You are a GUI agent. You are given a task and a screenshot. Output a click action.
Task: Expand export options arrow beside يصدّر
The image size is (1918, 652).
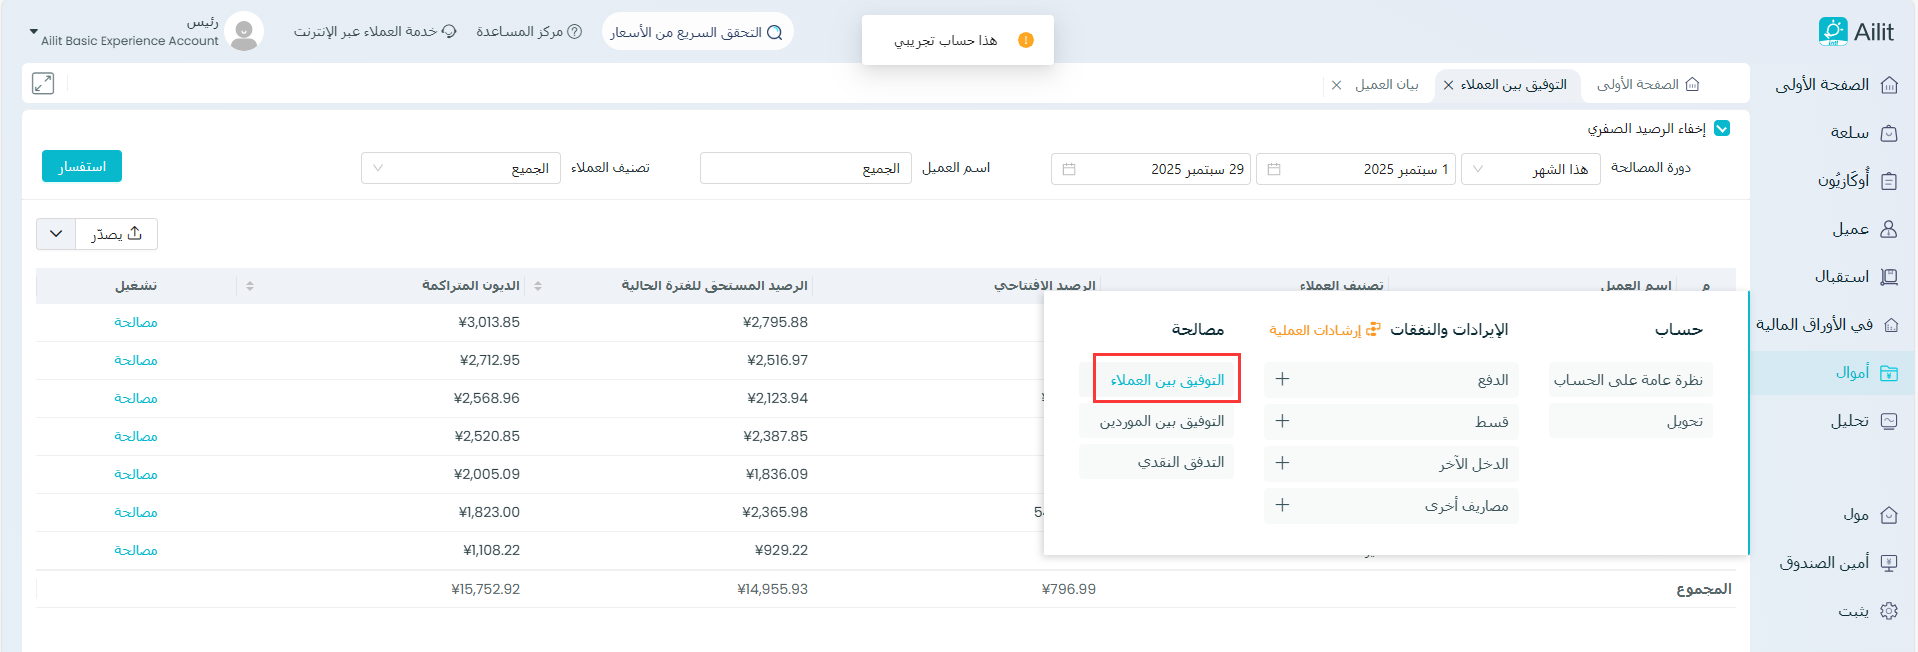[56, 234]
